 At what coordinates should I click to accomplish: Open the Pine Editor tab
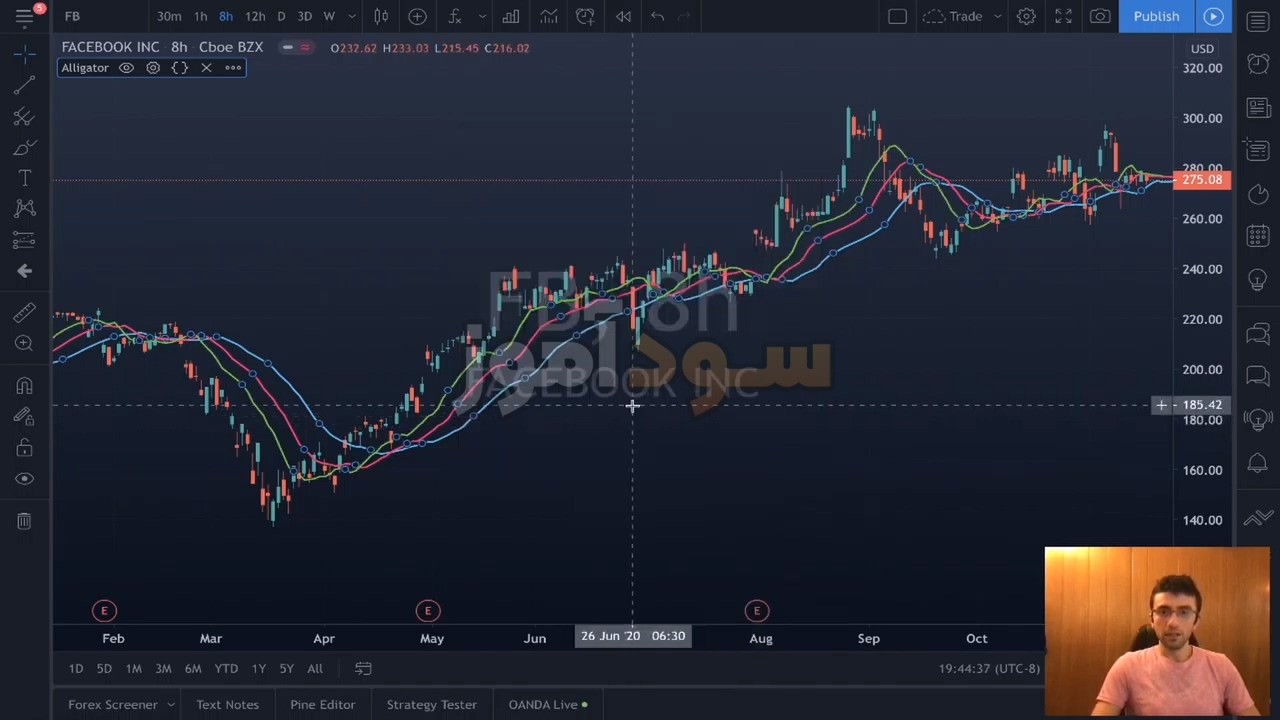pyautogui.click(x=322, y=705)
